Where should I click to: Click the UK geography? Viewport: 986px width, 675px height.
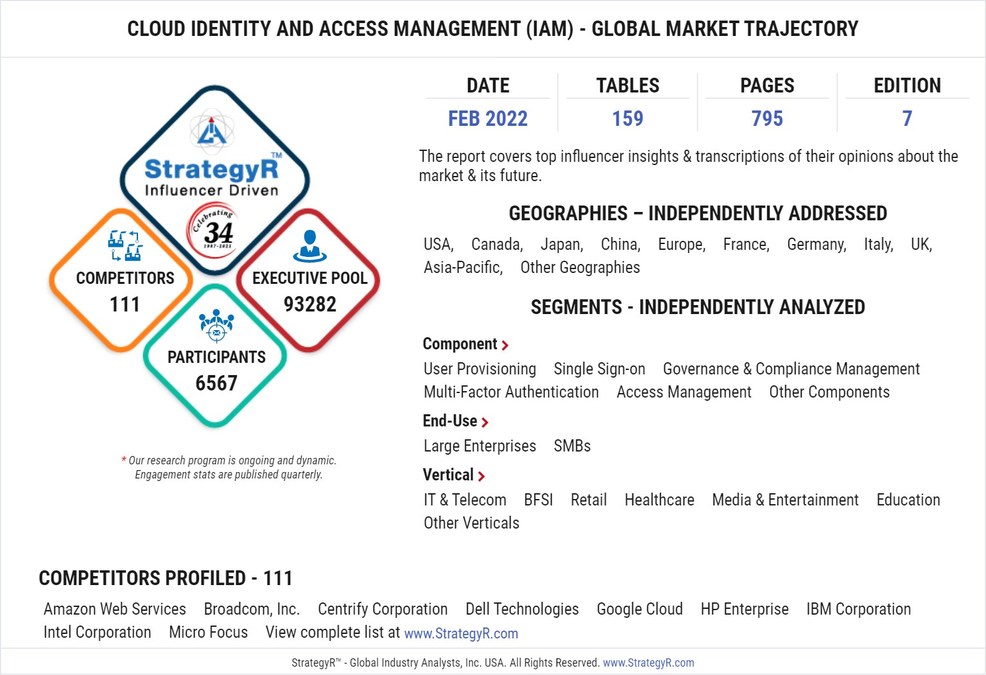tap(921, 244)
